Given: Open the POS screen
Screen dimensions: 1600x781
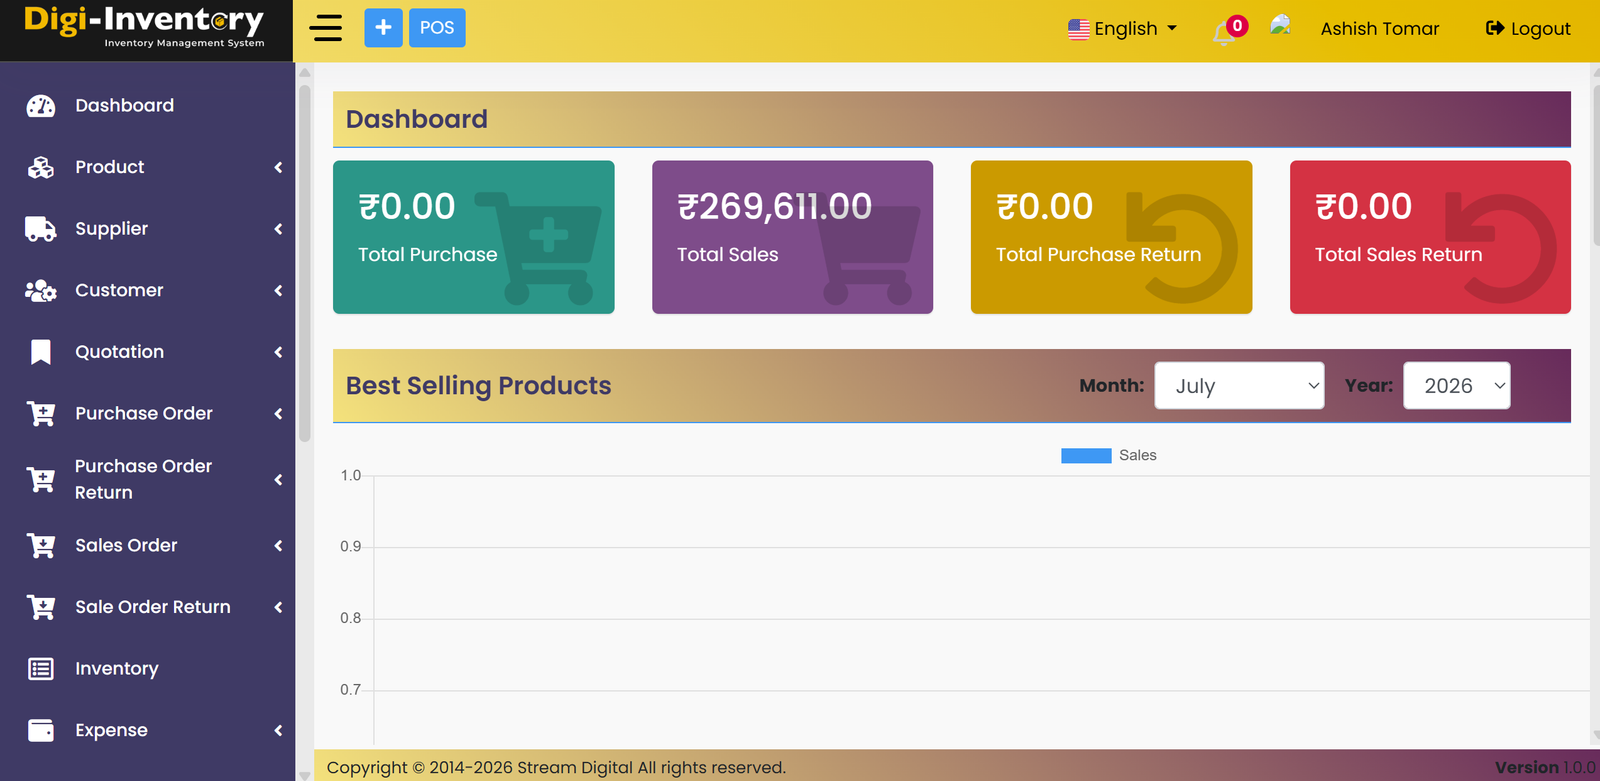Looking at the screenshot, I should (437, 28).
